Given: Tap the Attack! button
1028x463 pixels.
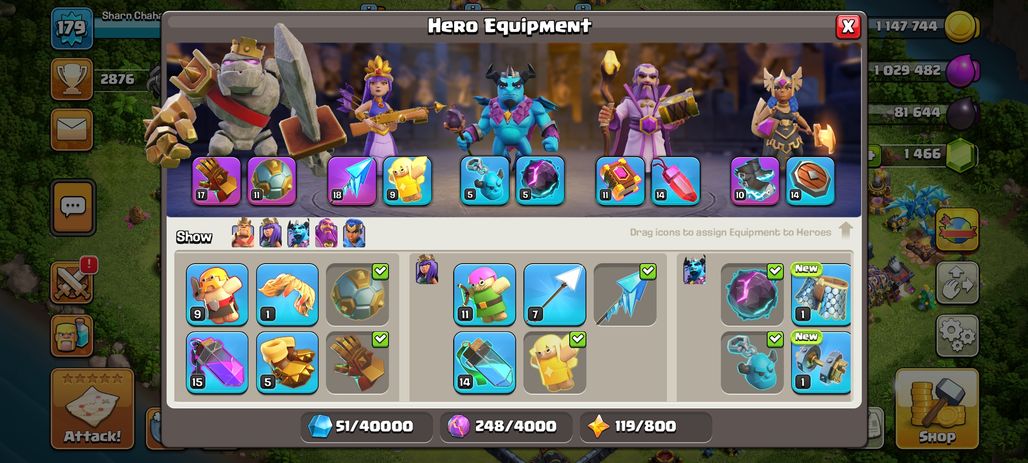Looking at the screenshot, I should coord(92,408).
